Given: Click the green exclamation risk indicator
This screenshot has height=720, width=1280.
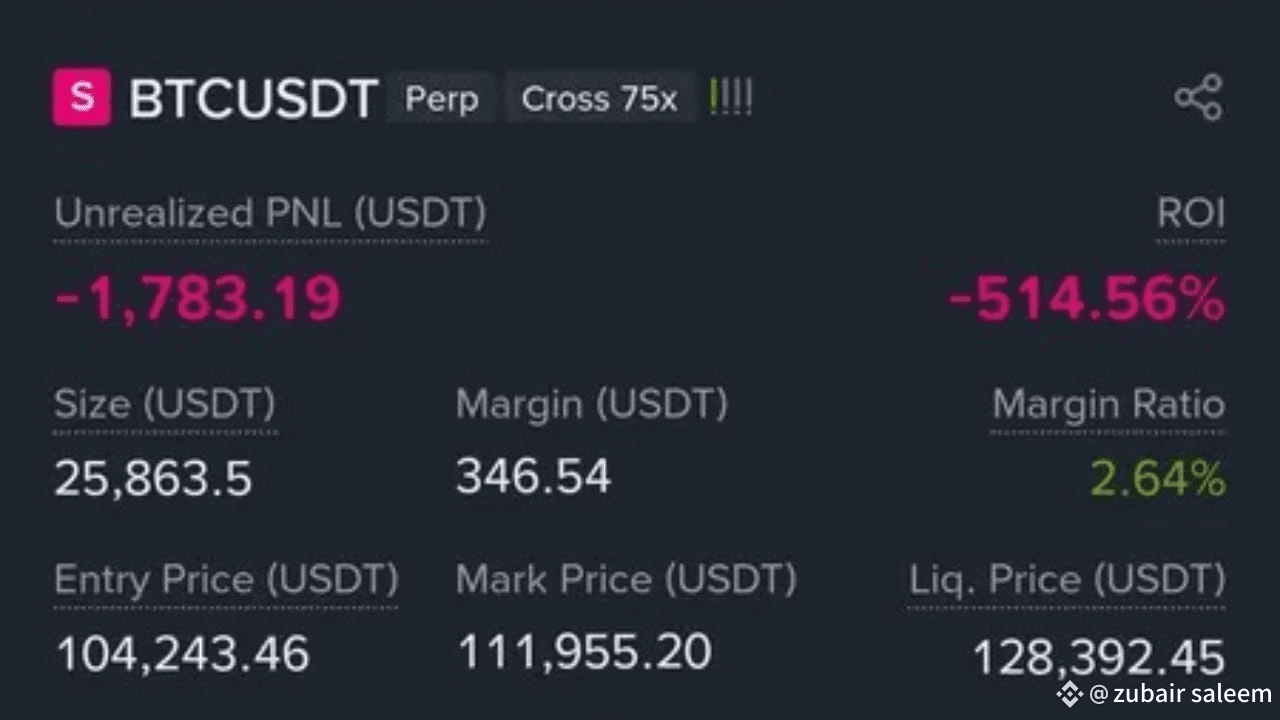Looking at the screenshot, I should 730,98.
